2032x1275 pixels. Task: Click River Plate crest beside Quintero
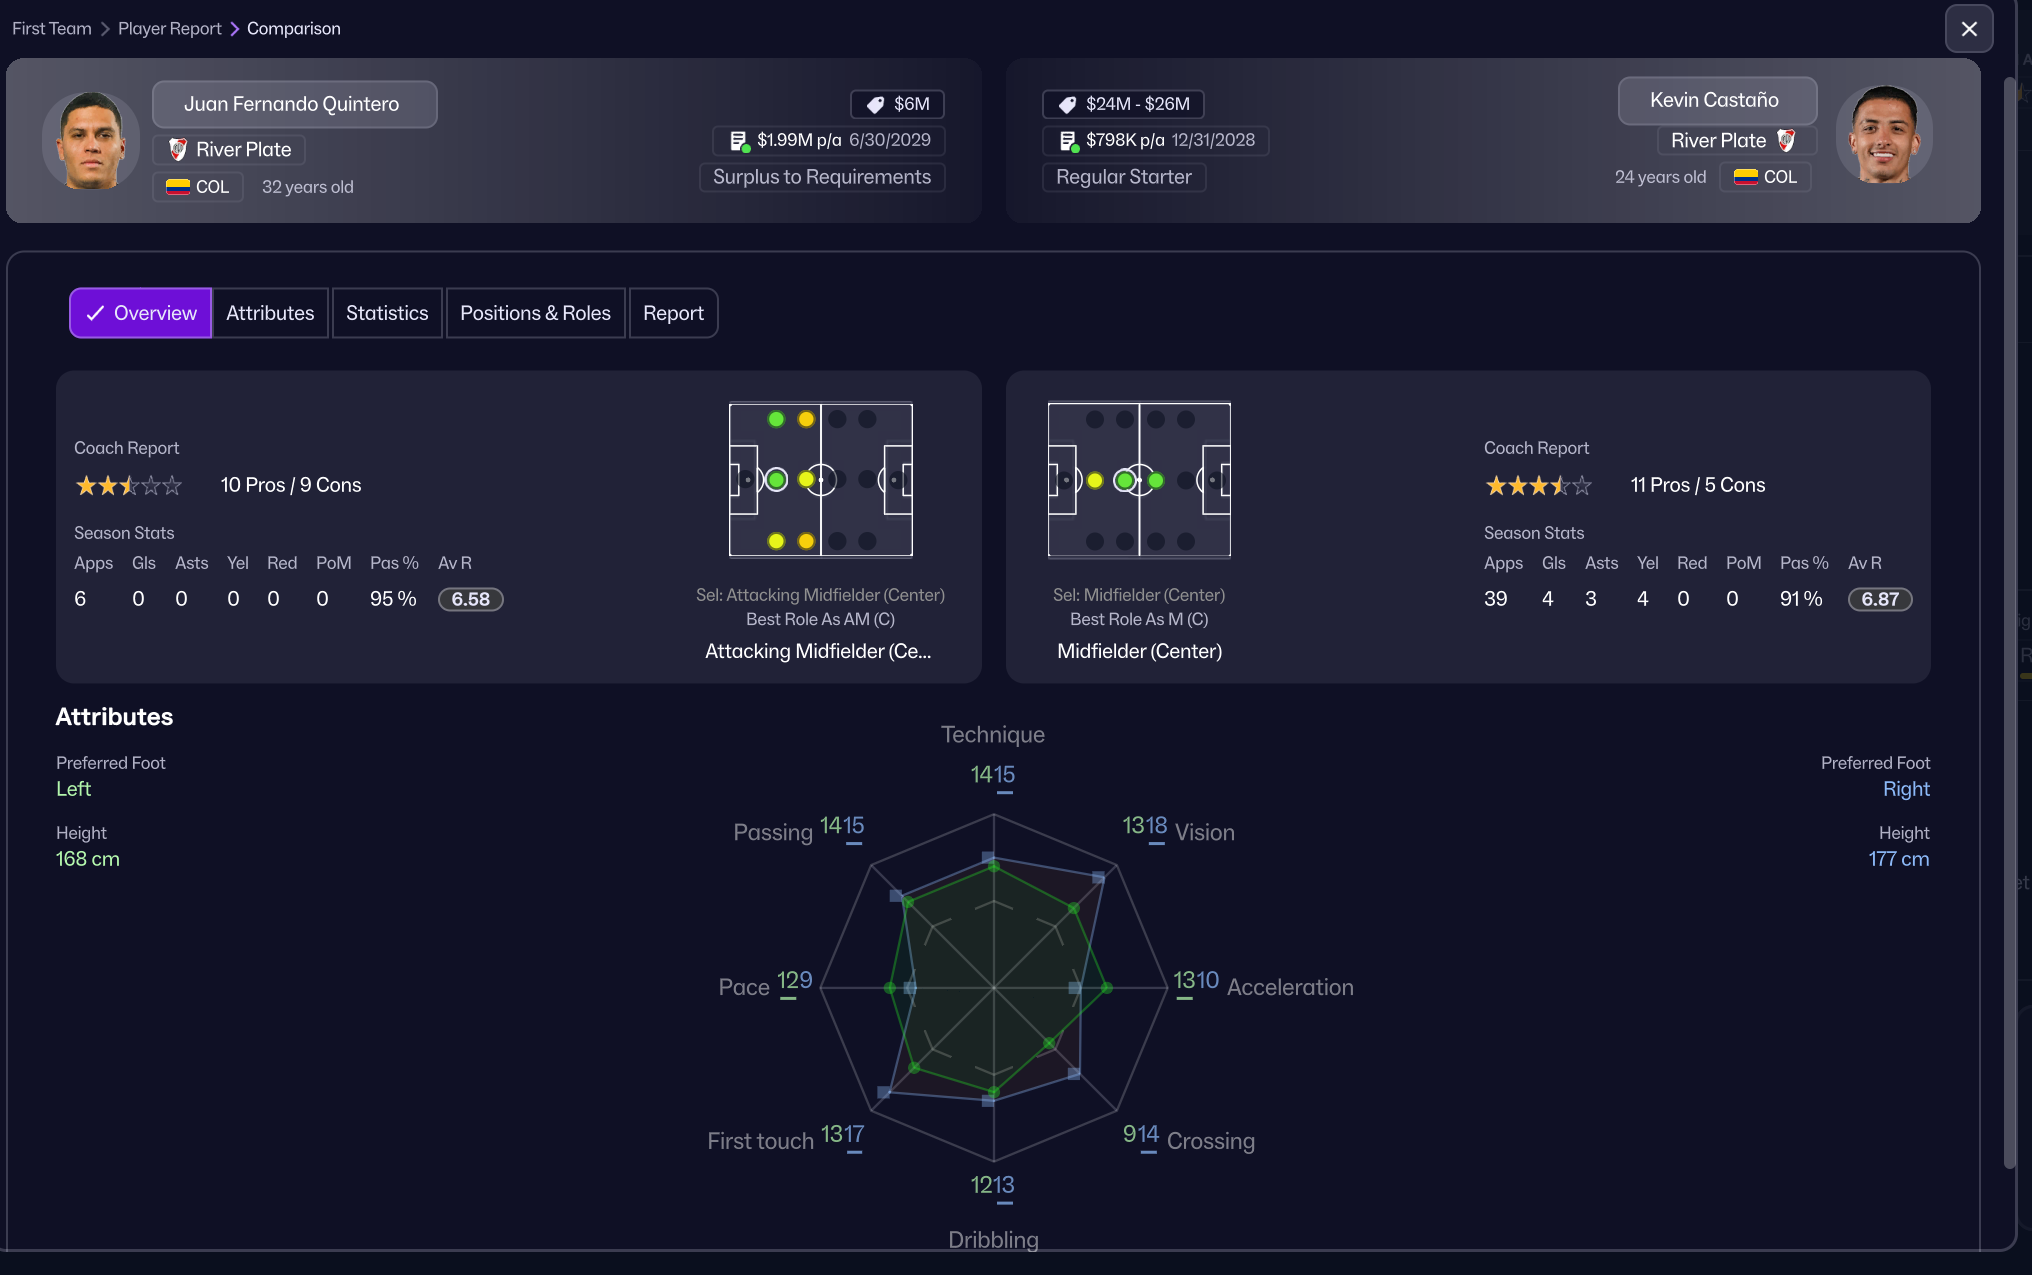[x=178, y=150]
